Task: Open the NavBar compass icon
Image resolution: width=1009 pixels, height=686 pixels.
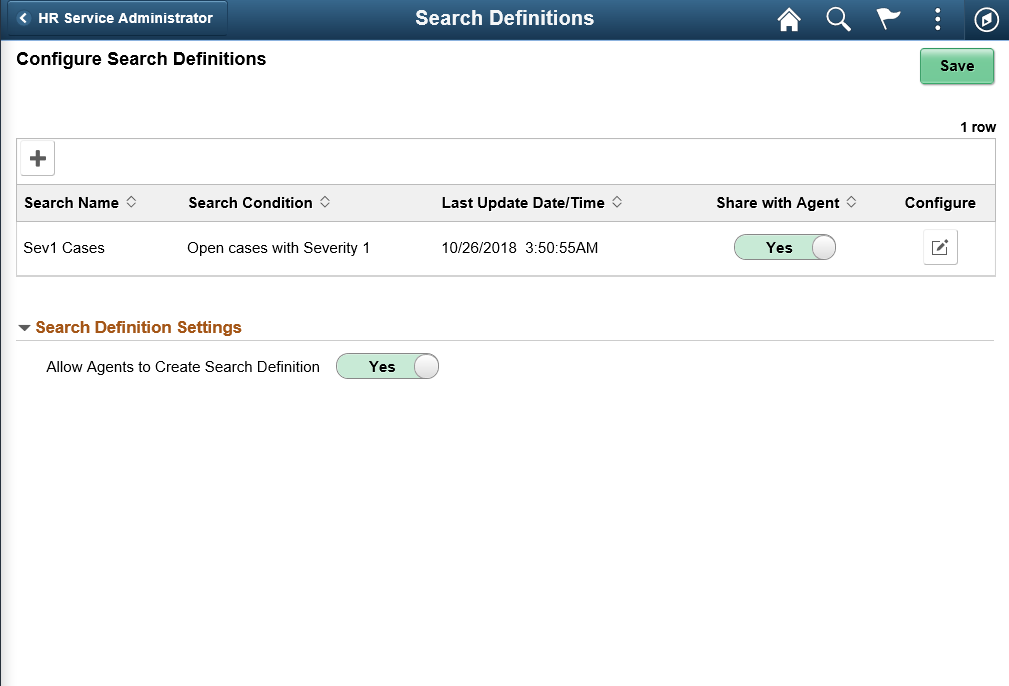Action: click(986, 19)
